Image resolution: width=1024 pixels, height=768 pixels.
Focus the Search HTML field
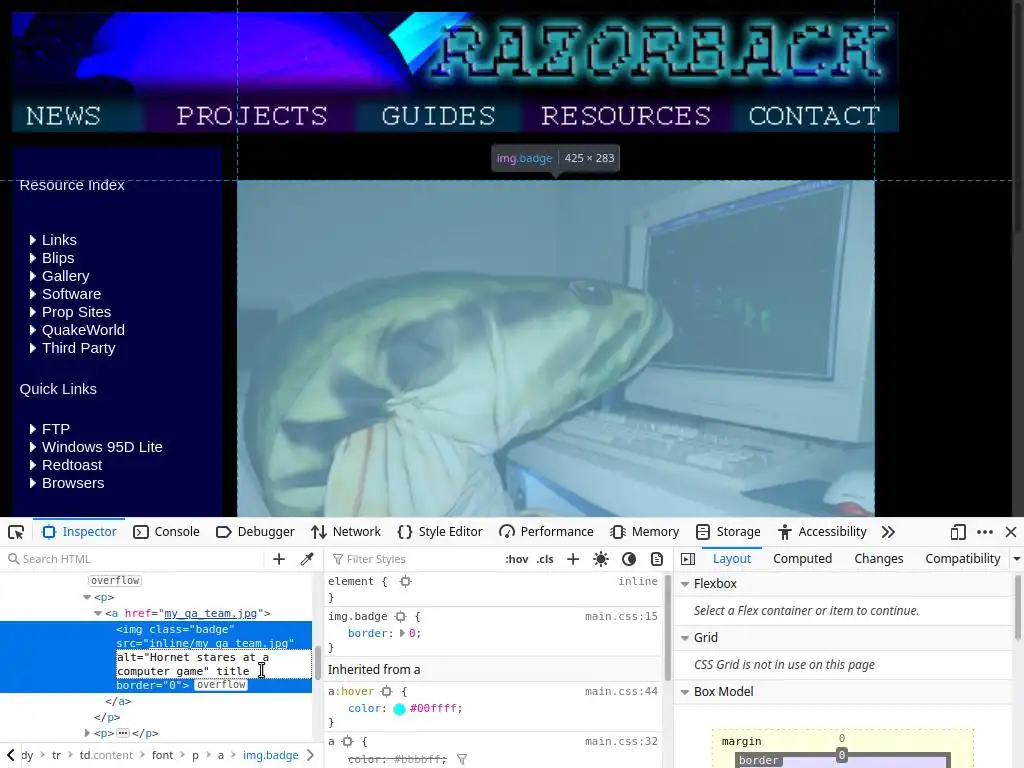pyautogui.click(x=134, y=559)
